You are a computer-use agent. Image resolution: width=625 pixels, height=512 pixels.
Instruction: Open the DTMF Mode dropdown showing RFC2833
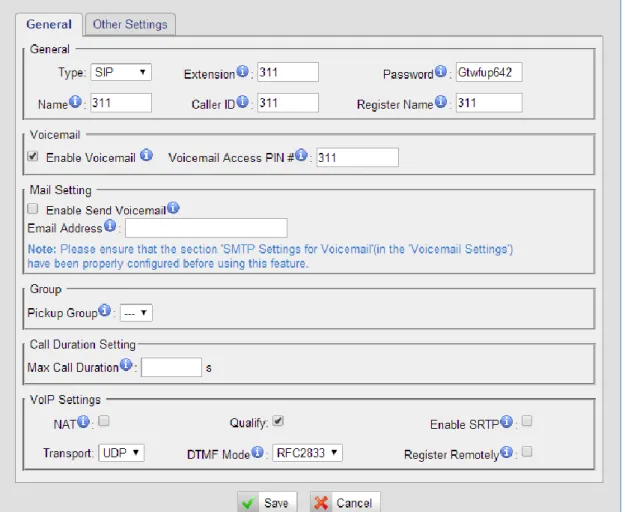click(x=307, y=453)
